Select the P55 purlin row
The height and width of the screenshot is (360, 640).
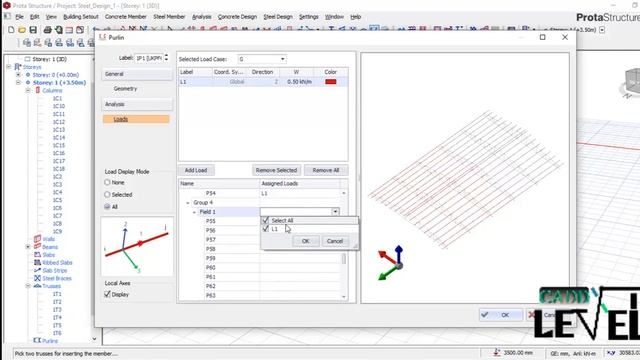(x=210, y=221)
